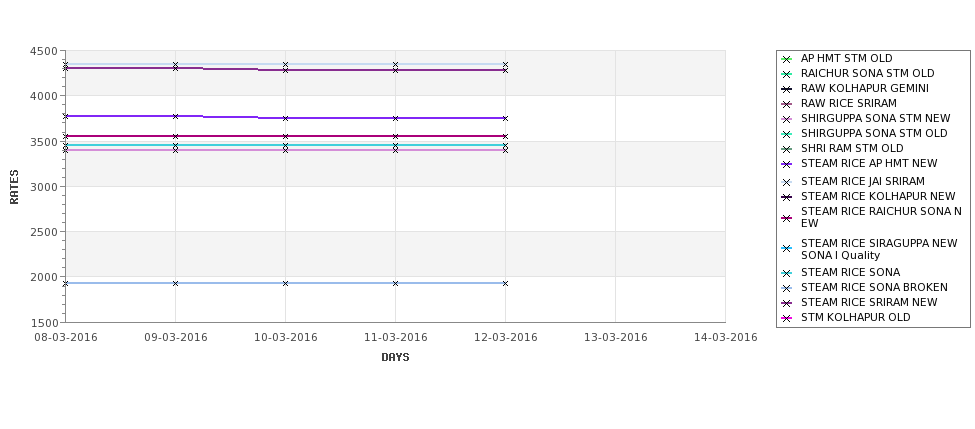Click the 11-03-2016 point on the 3550 line

click(395, 136)
